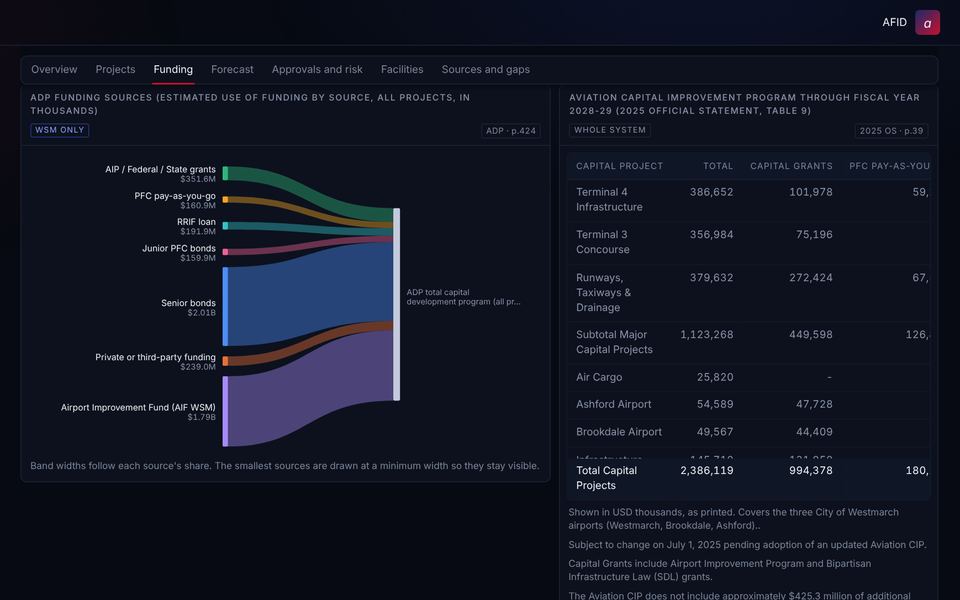960x600 pixels.
Task: Select the Private or third-party funding node
Action: 225,361
